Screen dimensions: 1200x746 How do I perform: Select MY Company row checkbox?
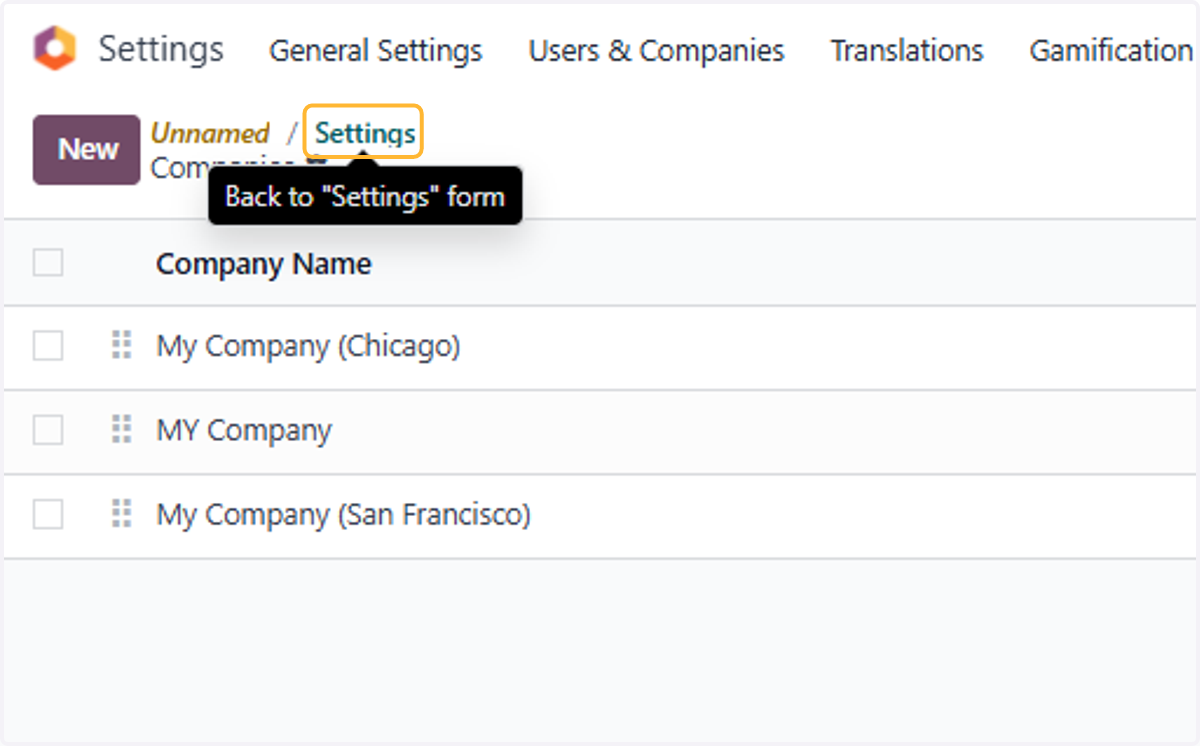pyautogui.click(x=48, y=430)
